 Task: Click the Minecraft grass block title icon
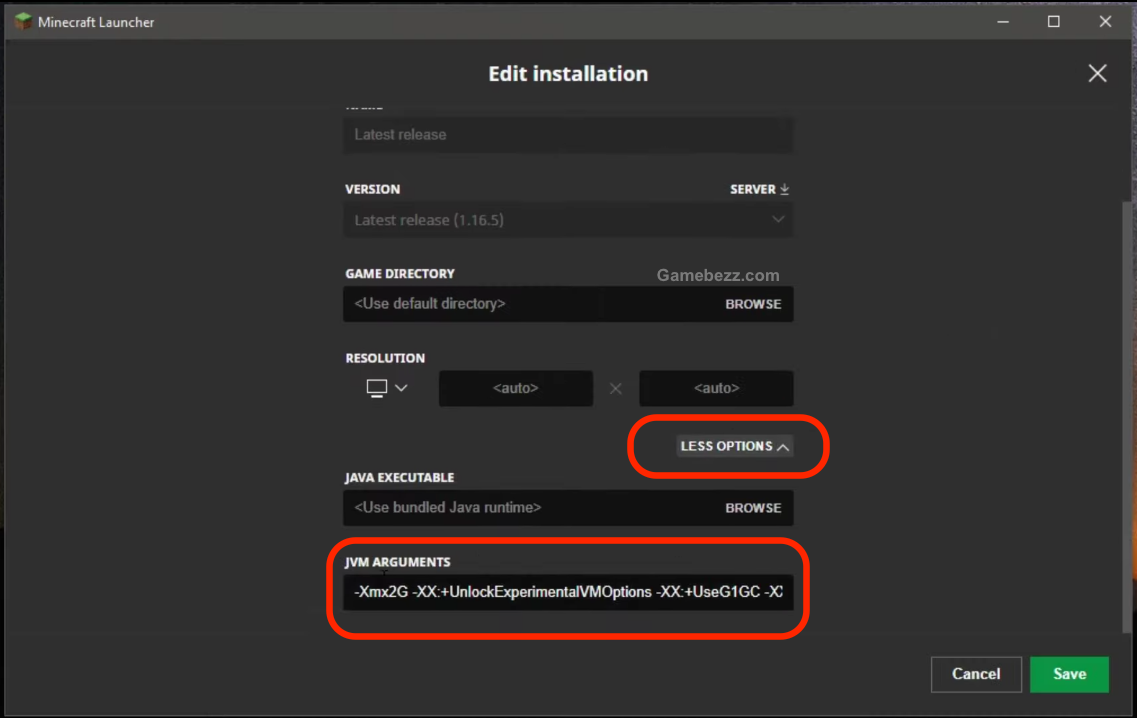tap(23, 22)
